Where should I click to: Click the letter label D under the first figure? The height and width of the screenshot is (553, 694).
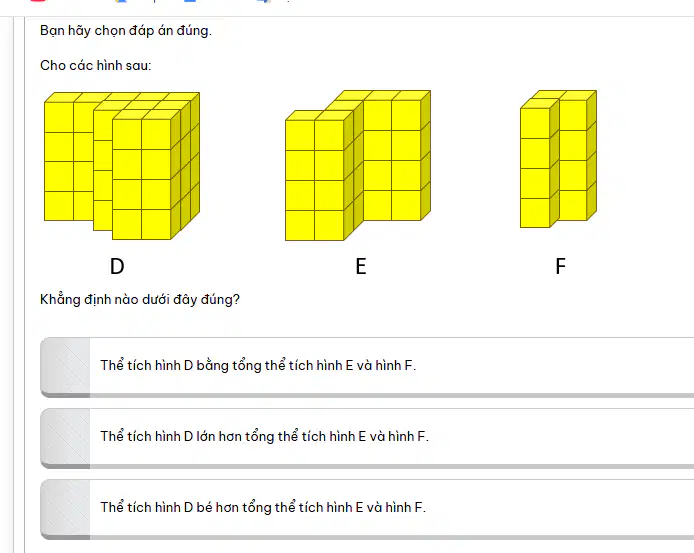117,266
